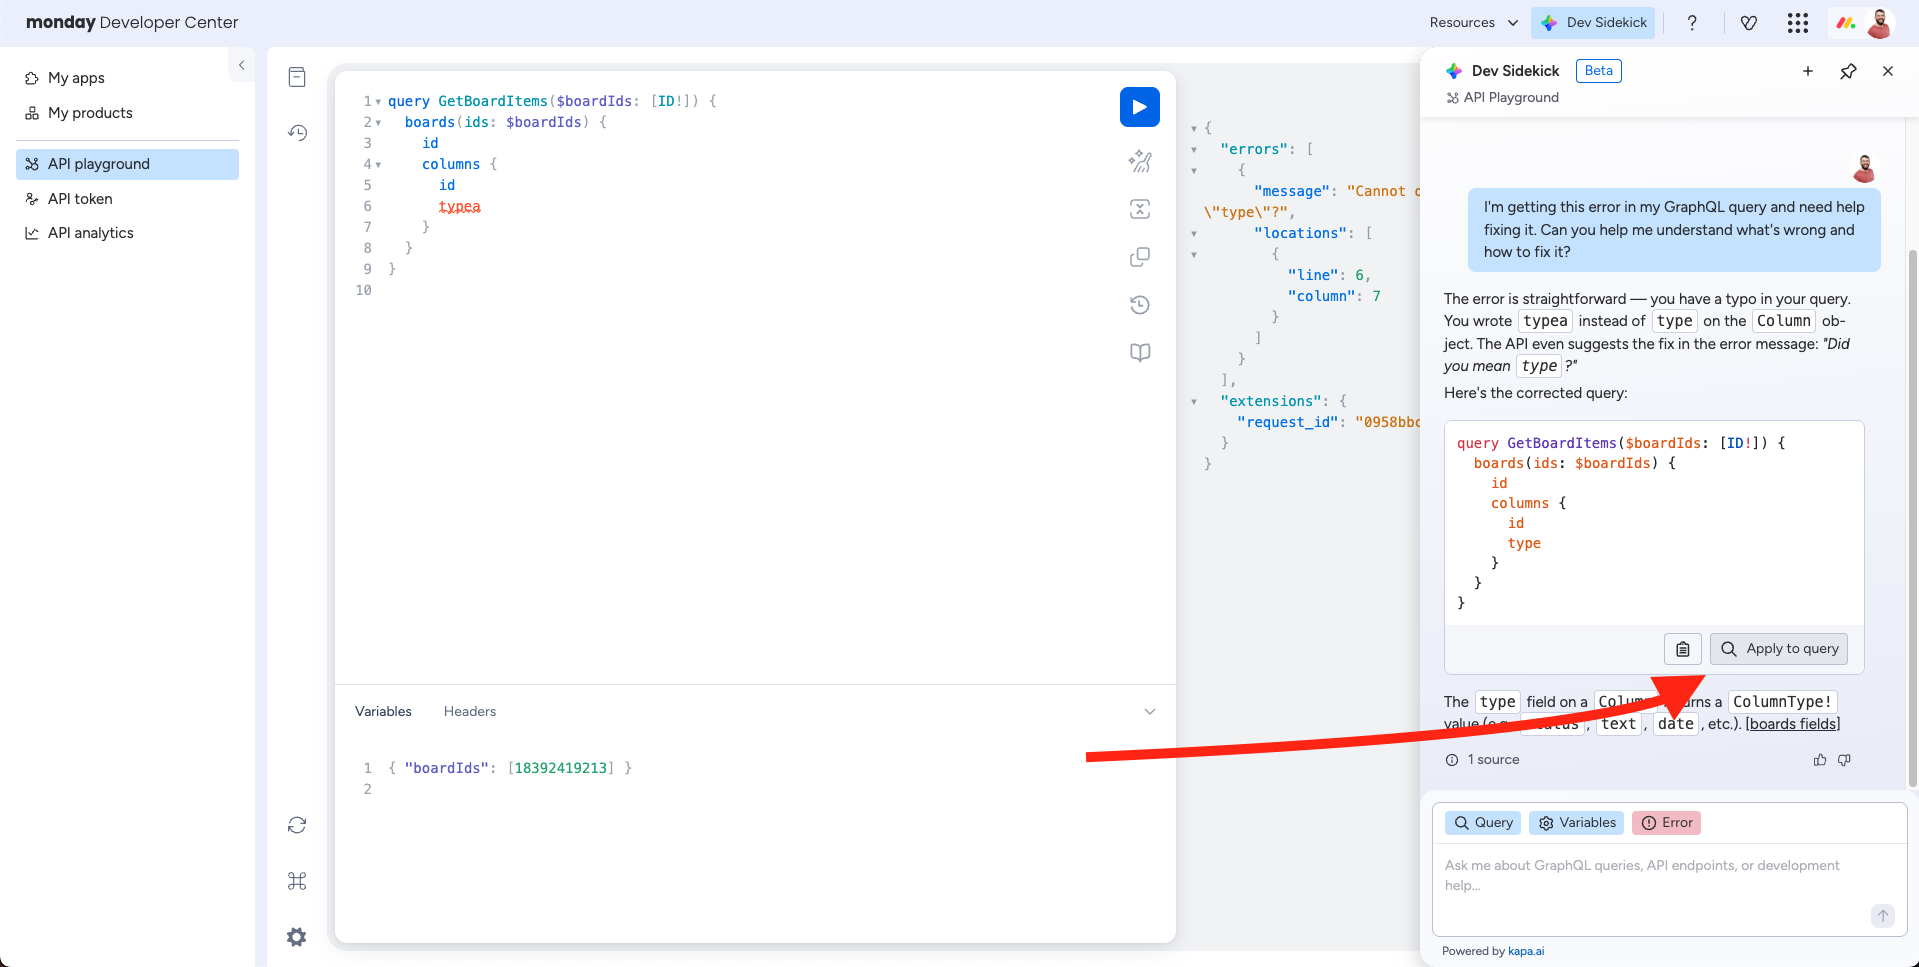
Task: Pin the Dev Sidekick panel
Action: pyautogui.click(x=1848, y=71)
